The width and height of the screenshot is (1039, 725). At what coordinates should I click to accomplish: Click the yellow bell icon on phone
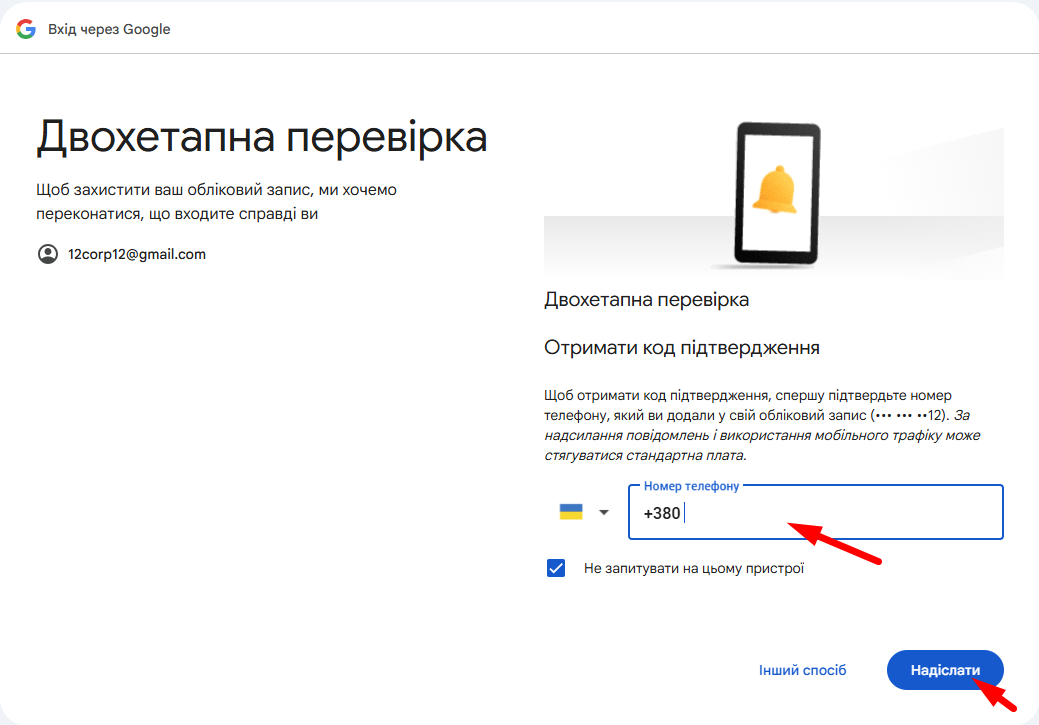coord(776,190)
